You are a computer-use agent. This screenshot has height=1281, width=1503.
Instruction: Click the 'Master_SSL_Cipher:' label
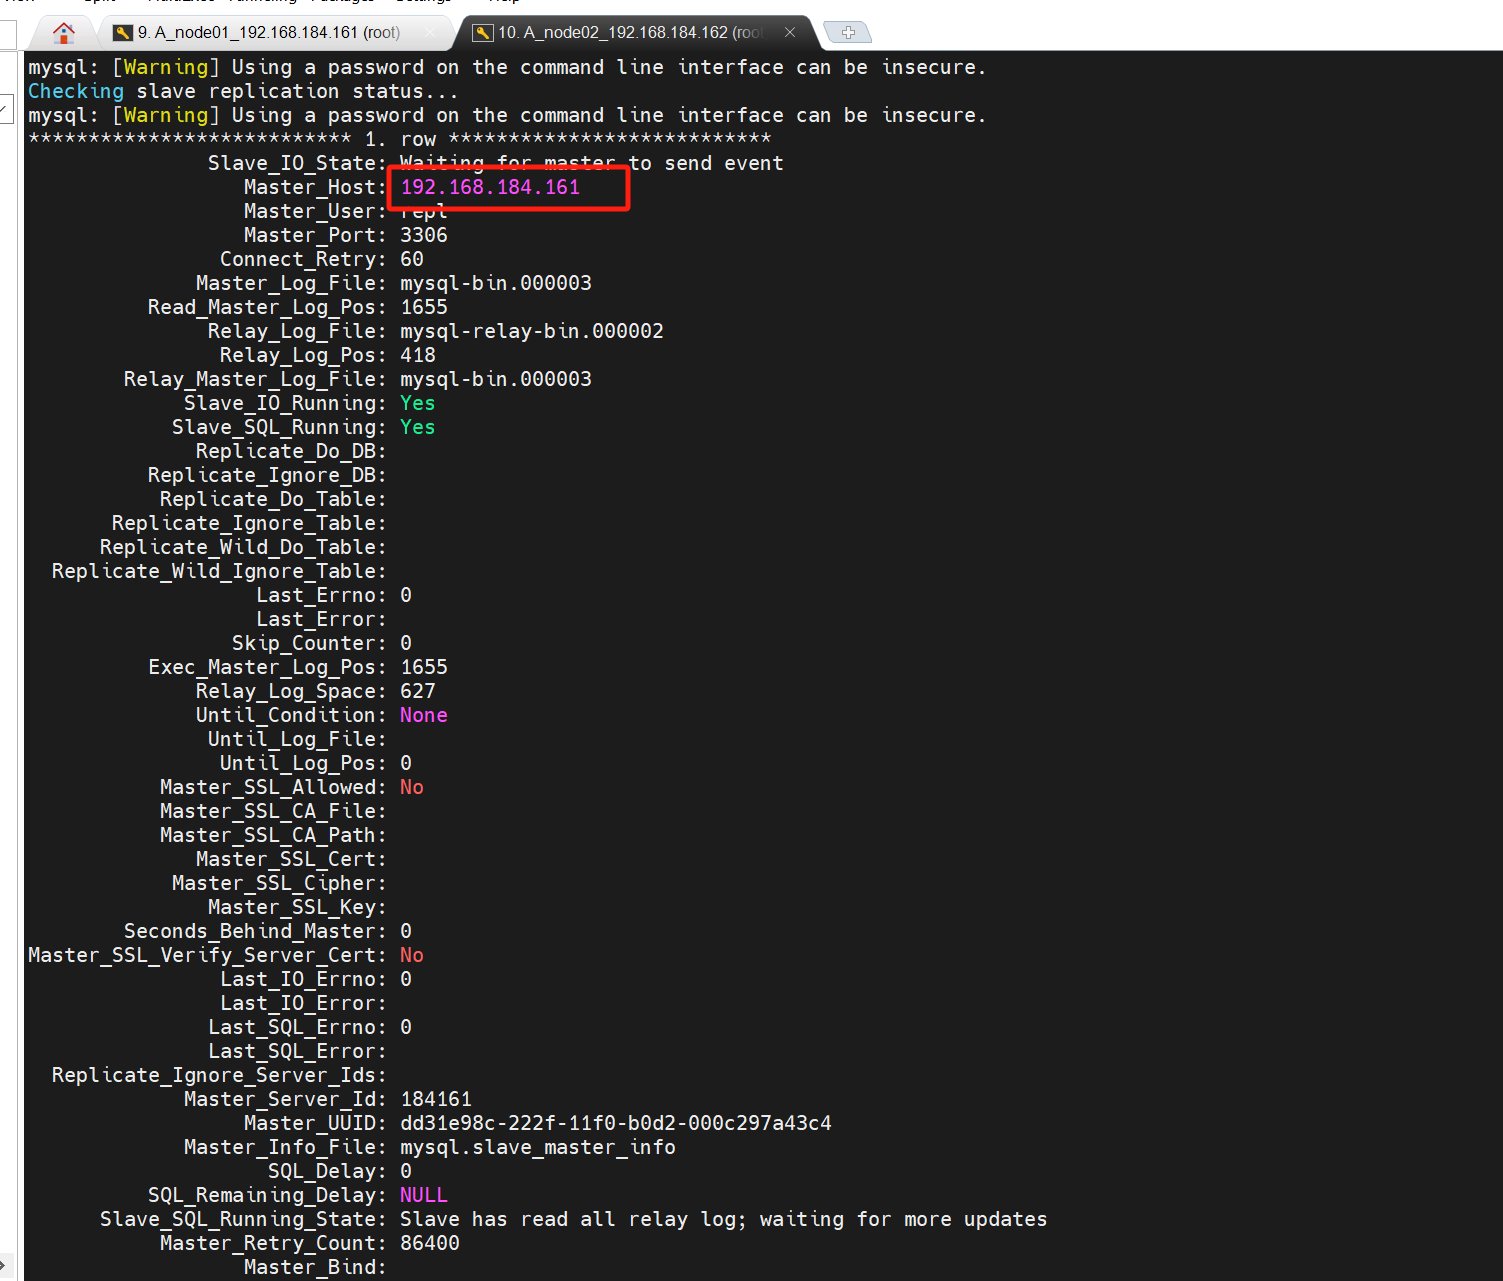click(279, 883)
